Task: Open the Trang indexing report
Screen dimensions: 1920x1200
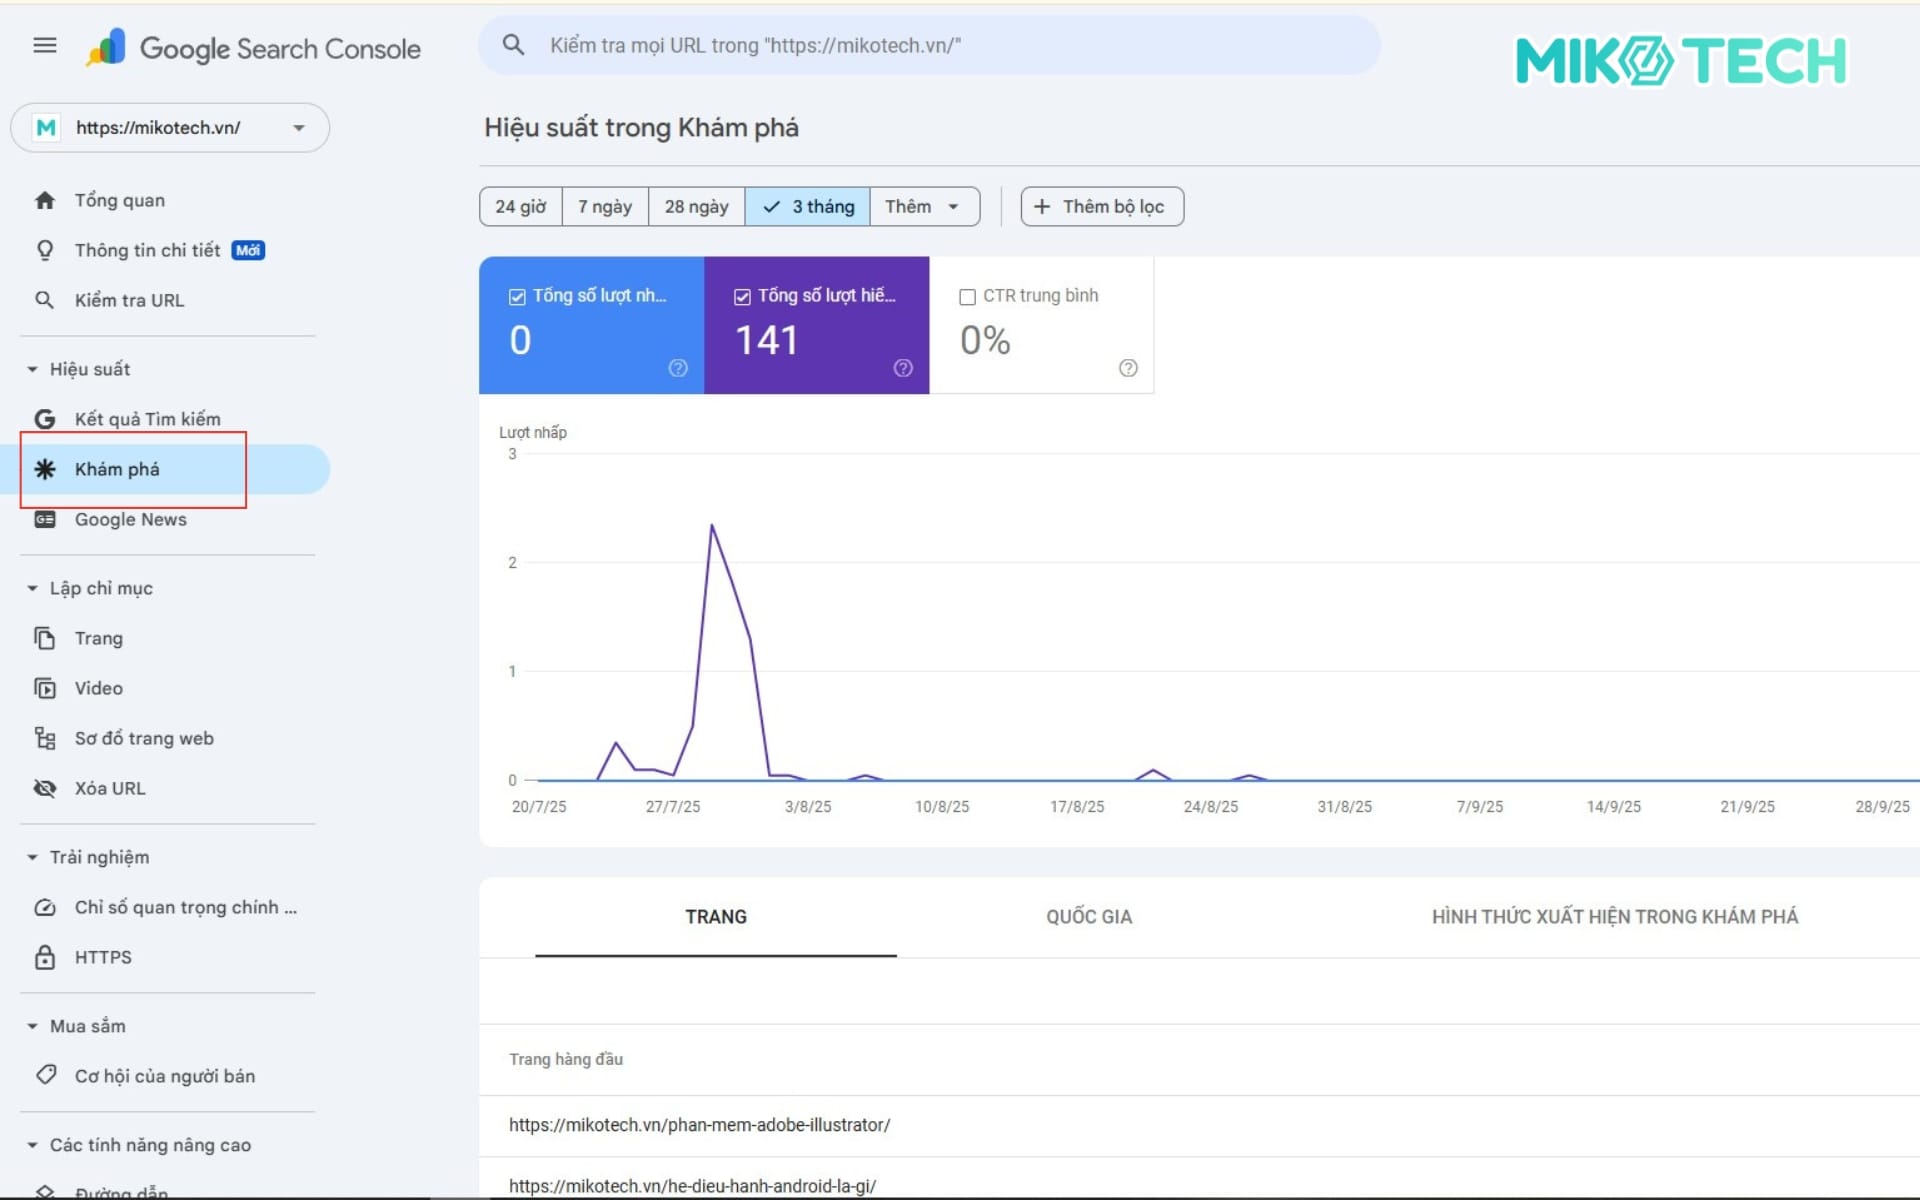Action: pyautogui.click(x=98, y=638)
